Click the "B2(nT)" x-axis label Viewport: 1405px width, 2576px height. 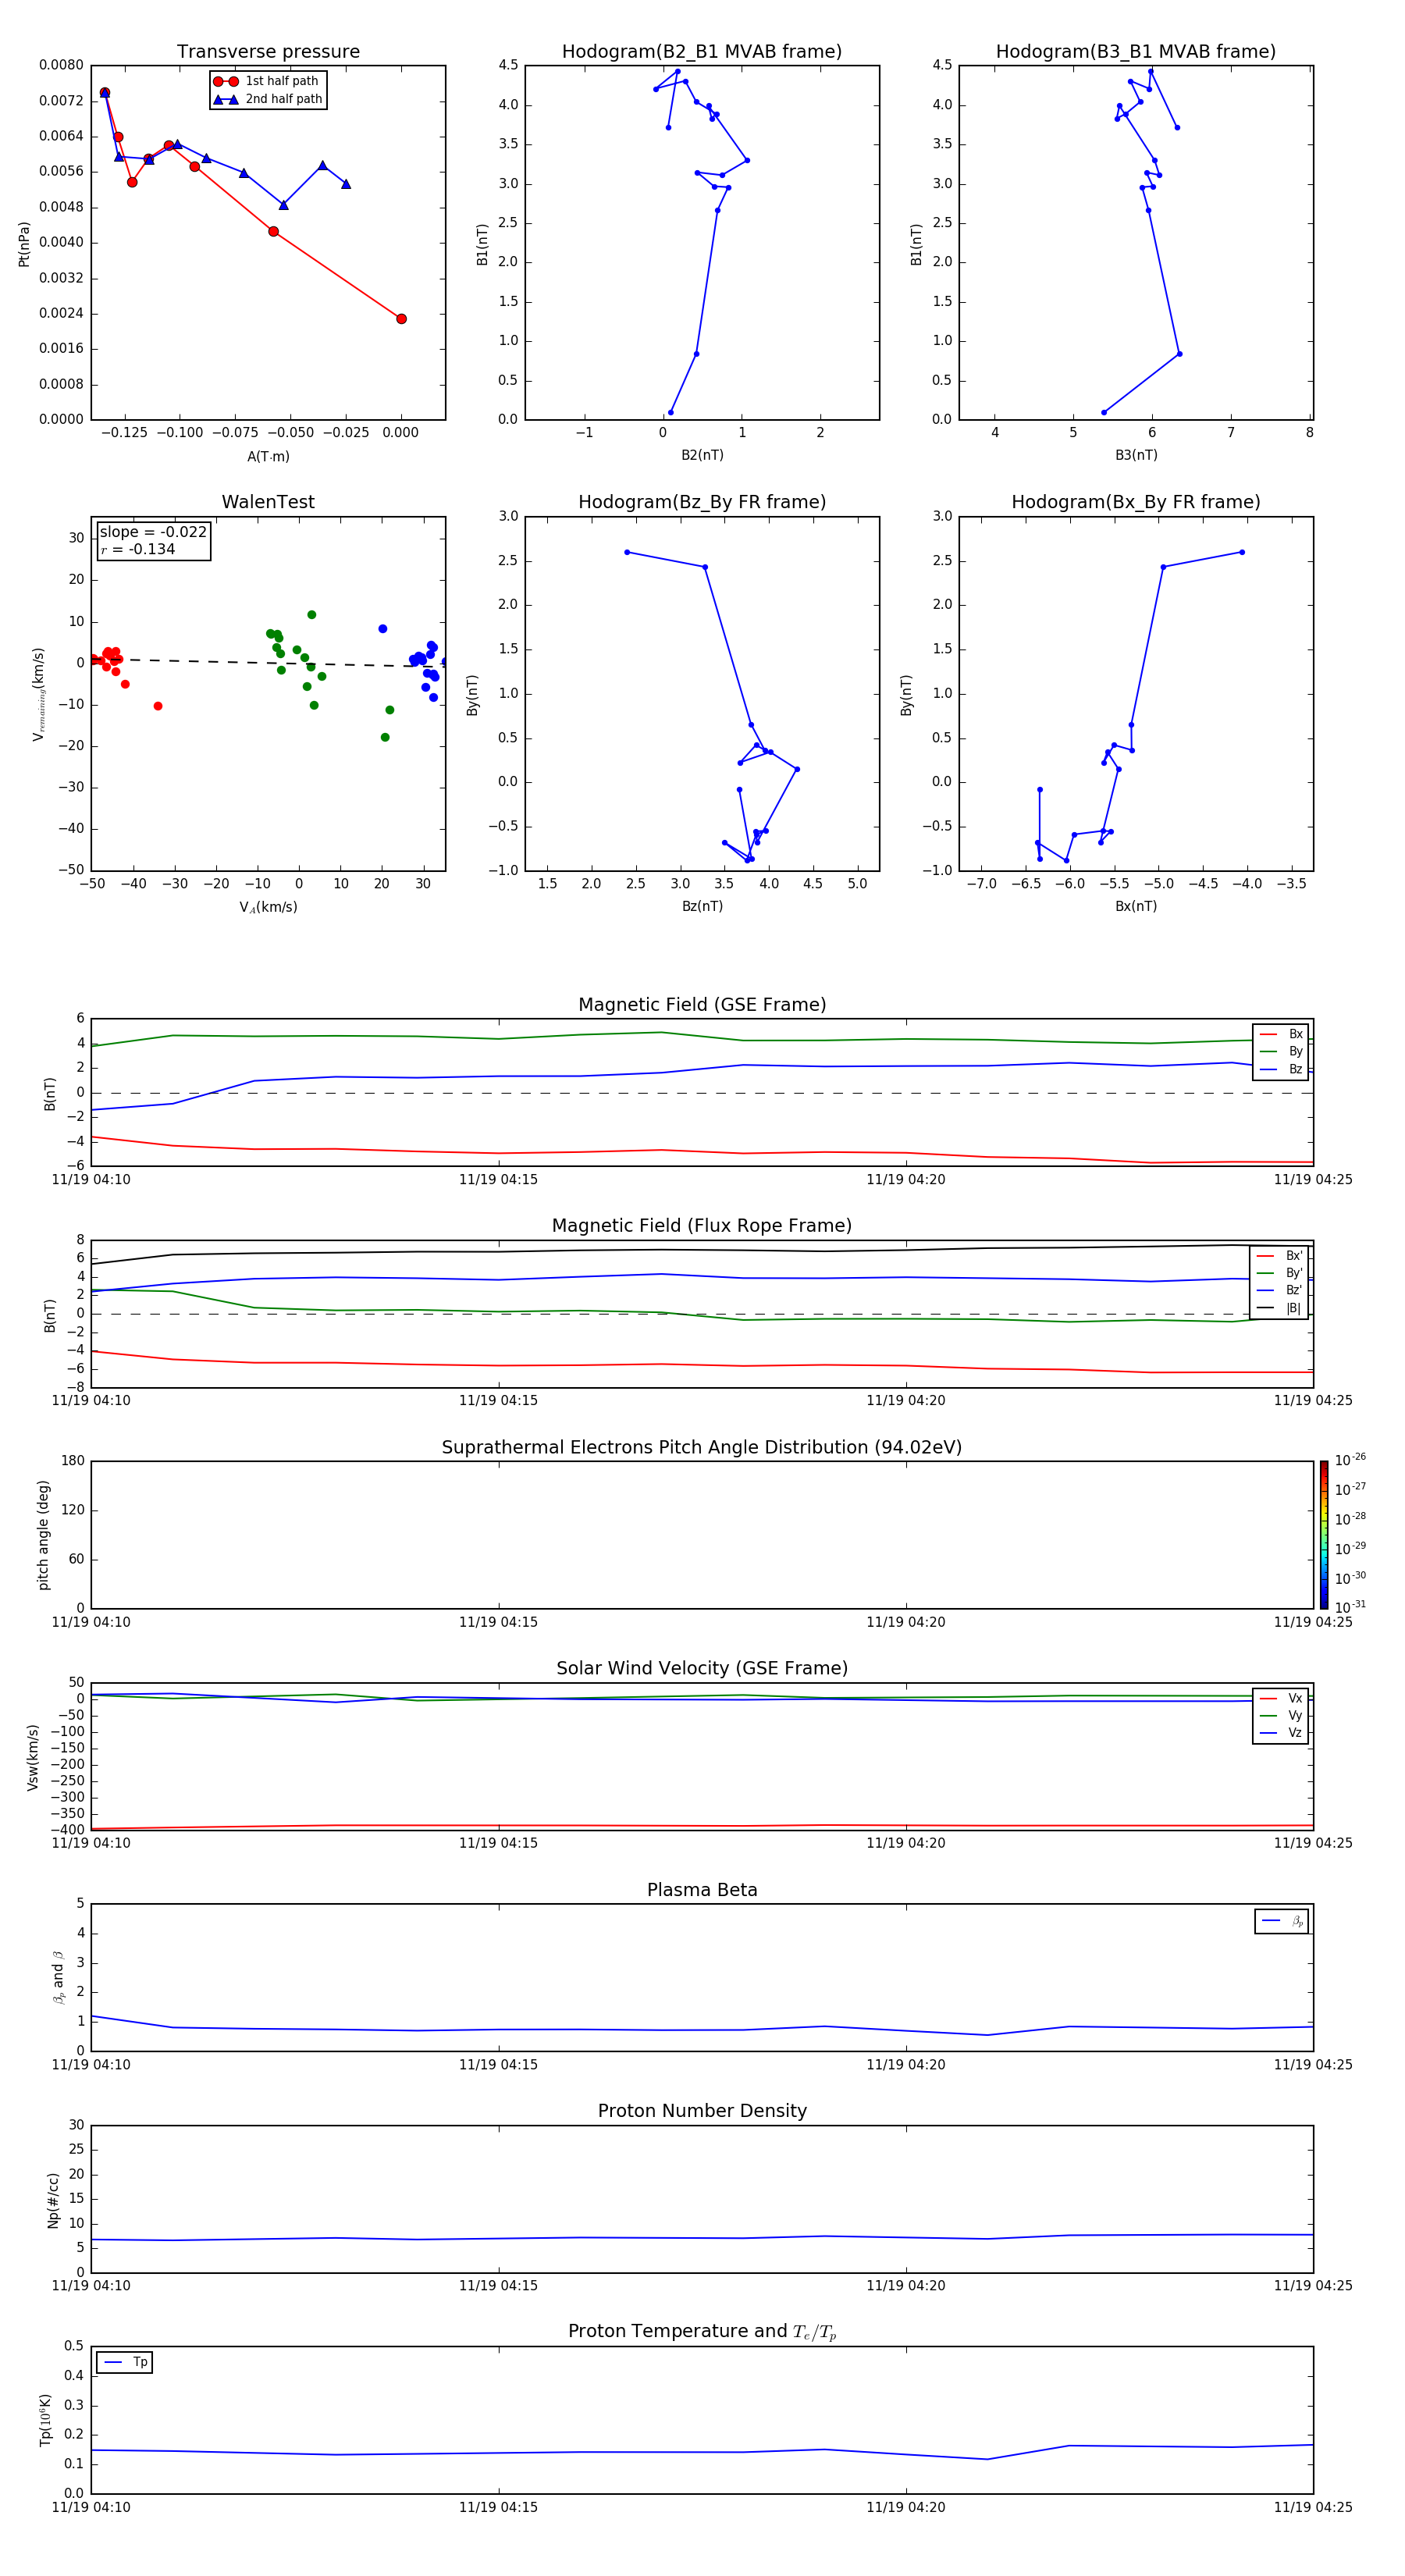pyautogui.click(x=702, y=455)
